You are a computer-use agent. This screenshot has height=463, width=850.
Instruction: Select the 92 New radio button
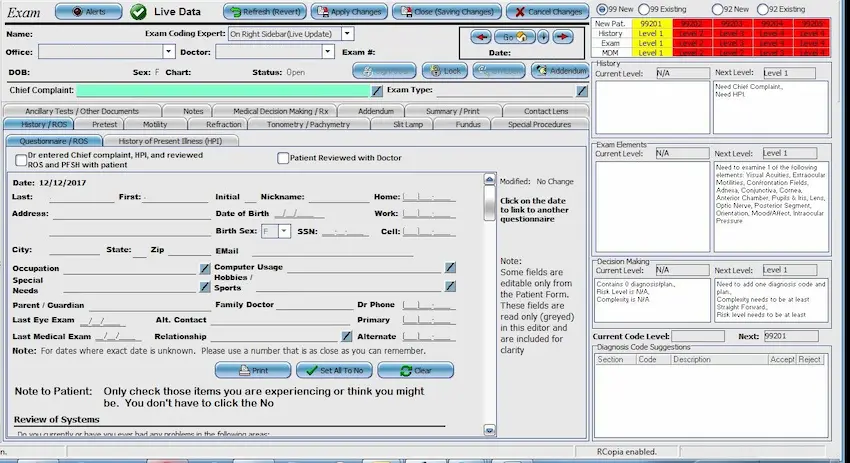tap(717, 9)
